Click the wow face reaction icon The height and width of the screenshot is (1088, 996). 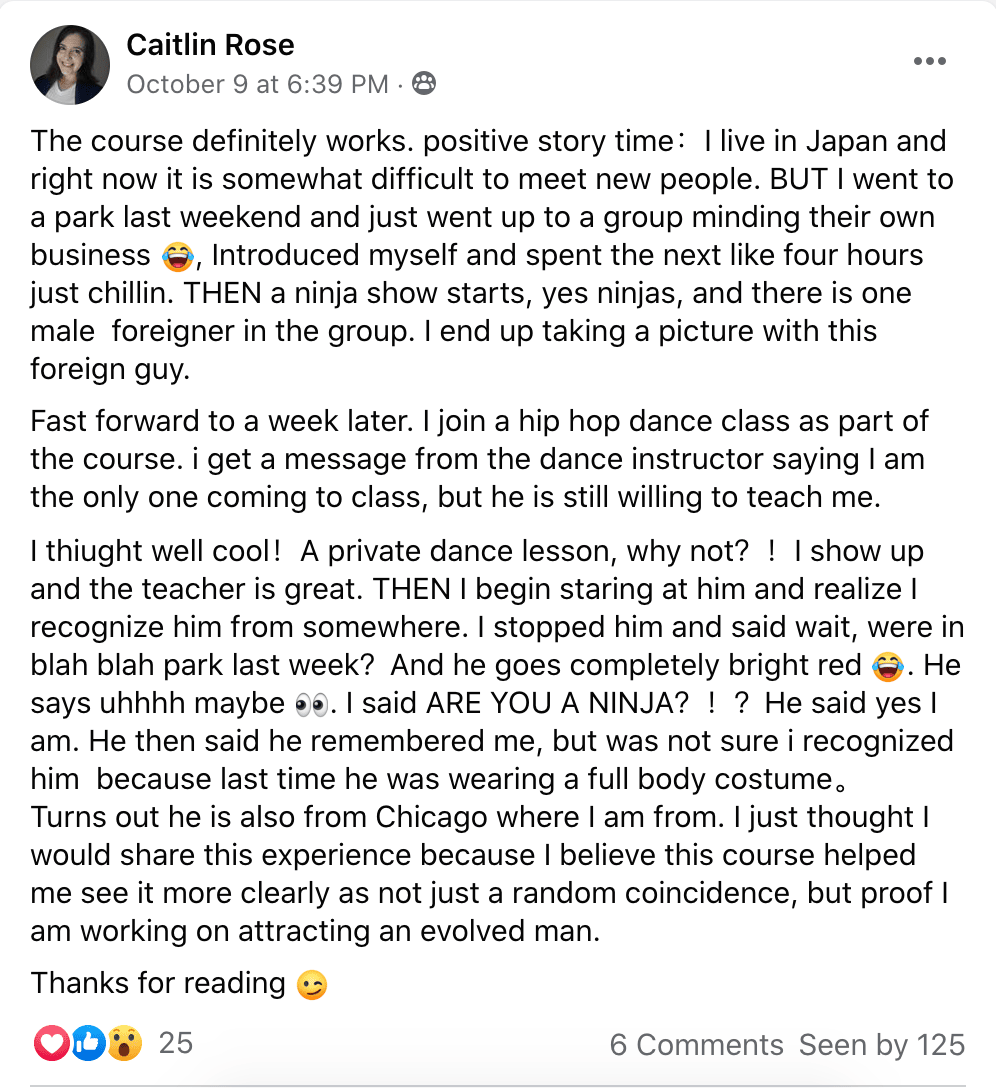point(125,1044)
